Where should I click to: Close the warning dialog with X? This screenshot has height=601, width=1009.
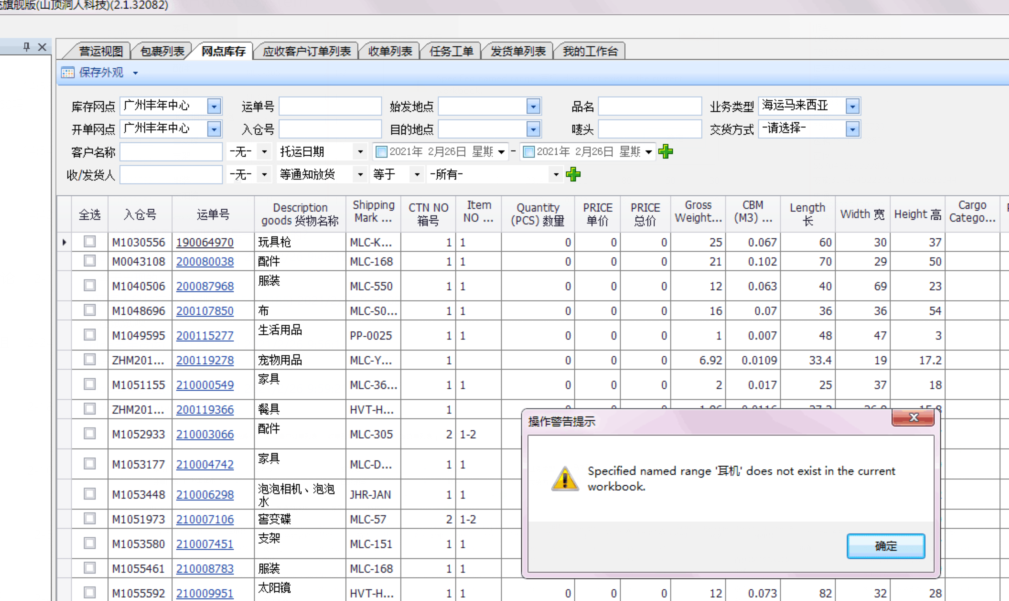913,418
